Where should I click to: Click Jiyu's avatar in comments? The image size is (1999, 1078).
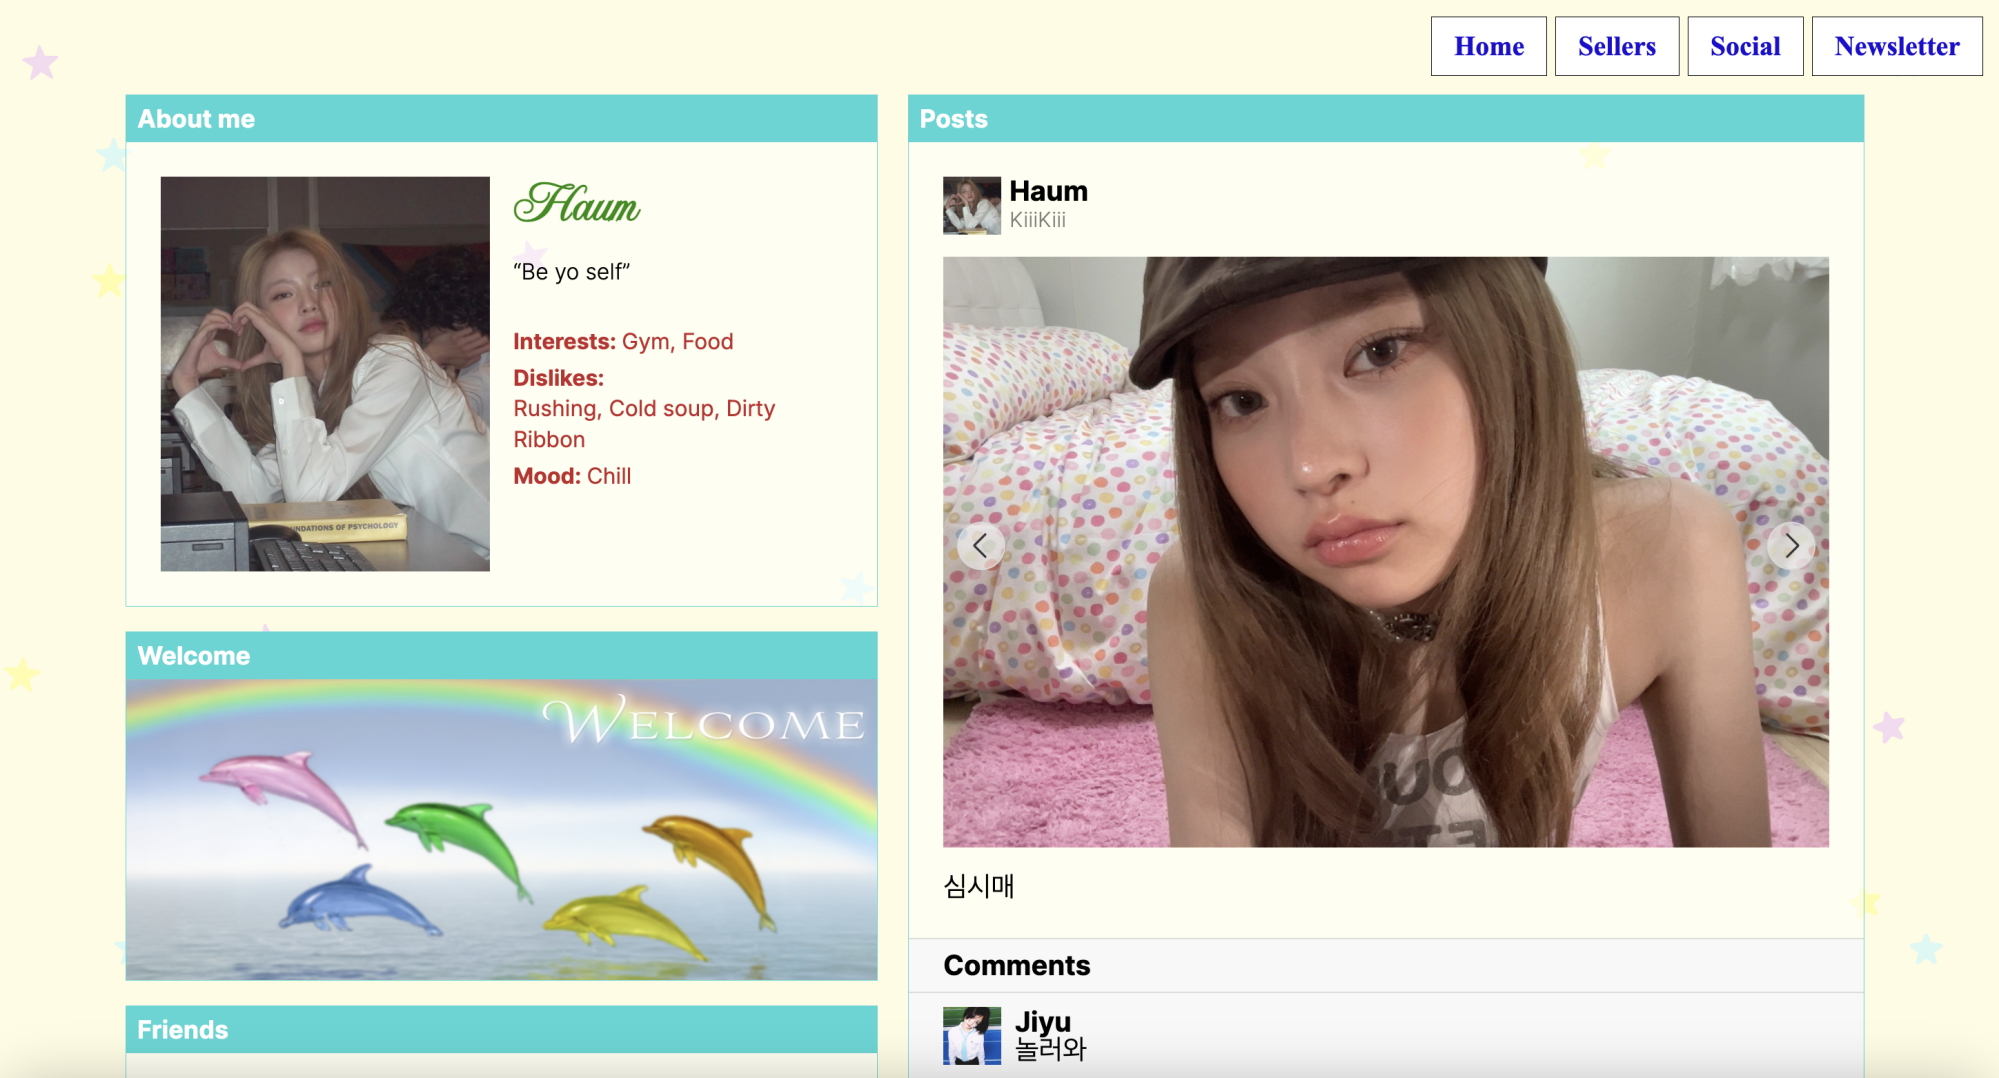pyautogui.click(x=971, y=1036)
